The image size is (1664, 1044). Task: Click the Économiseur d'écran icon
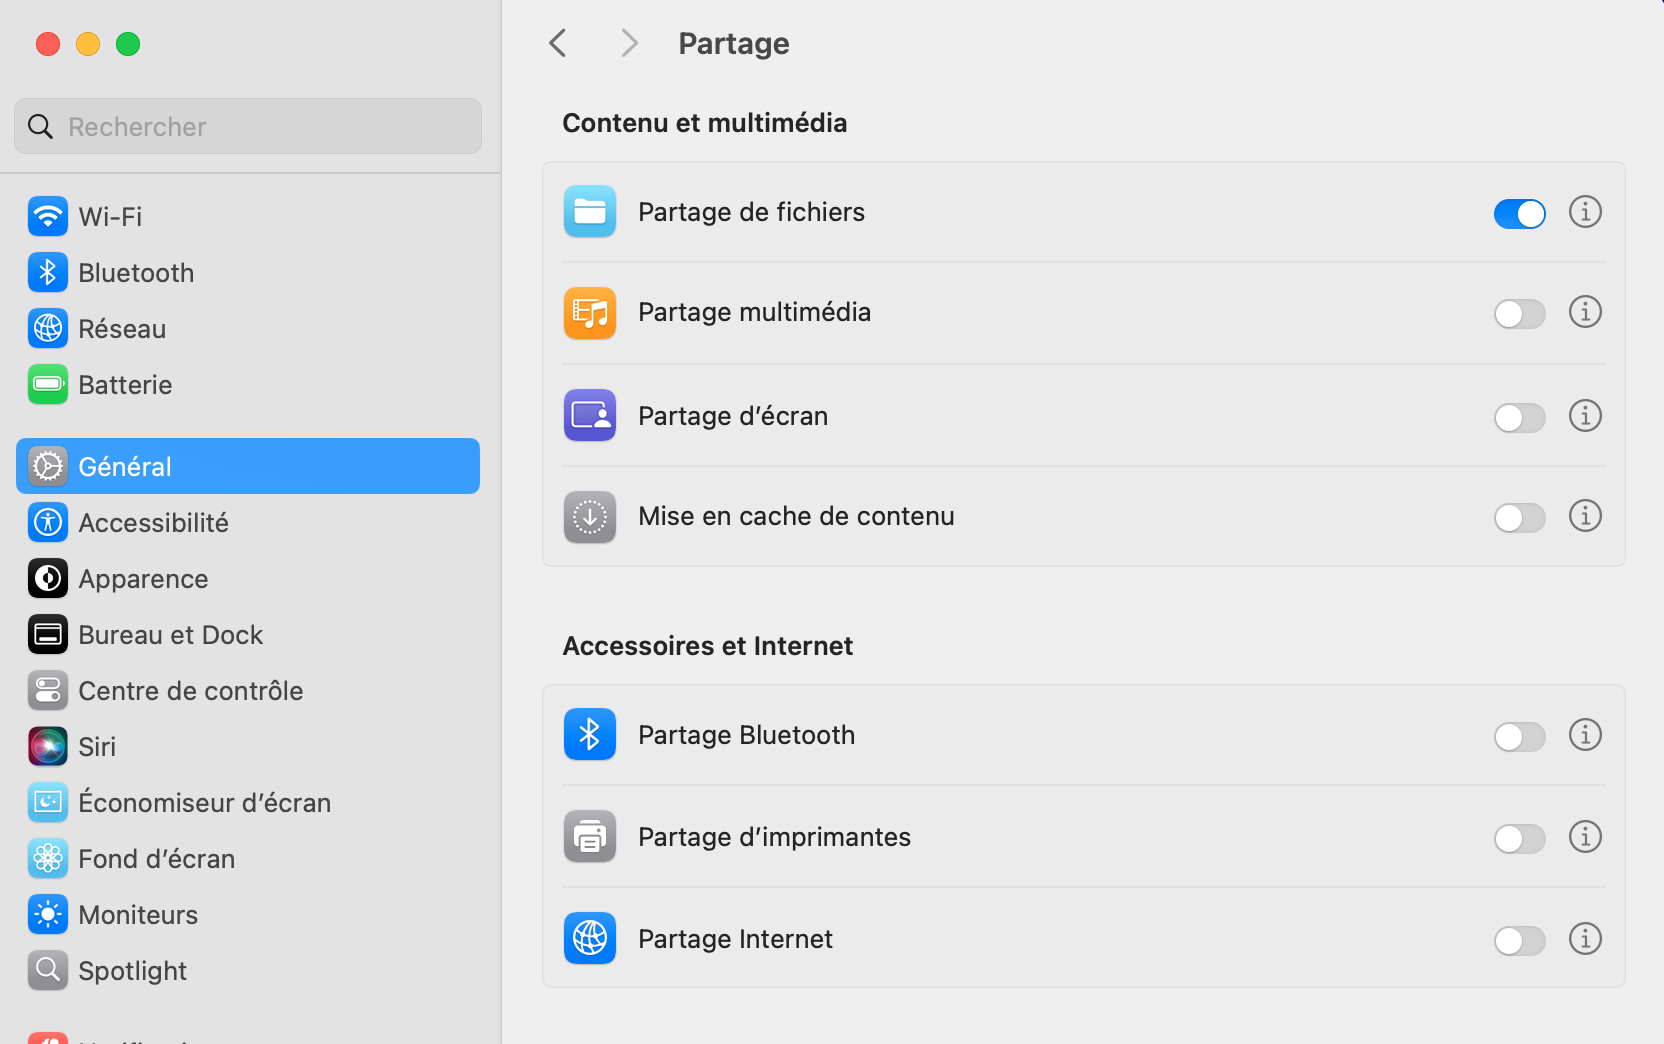click(x=48, y=802)
